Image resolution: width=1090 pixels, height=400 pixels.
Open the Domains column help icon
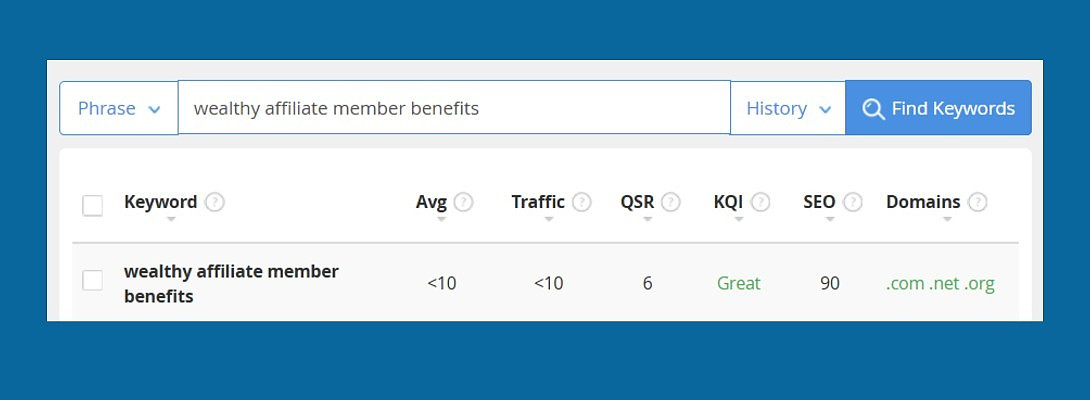pos(977,202)
